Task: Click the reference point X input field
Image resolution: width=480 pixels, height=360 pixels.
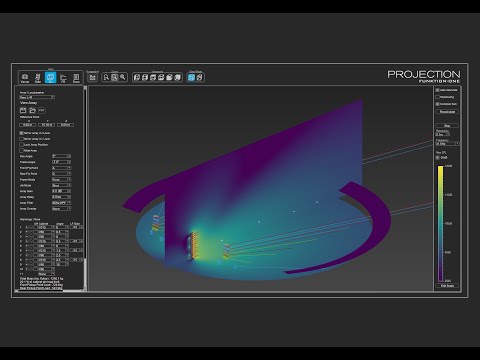Action: (27, 125)
